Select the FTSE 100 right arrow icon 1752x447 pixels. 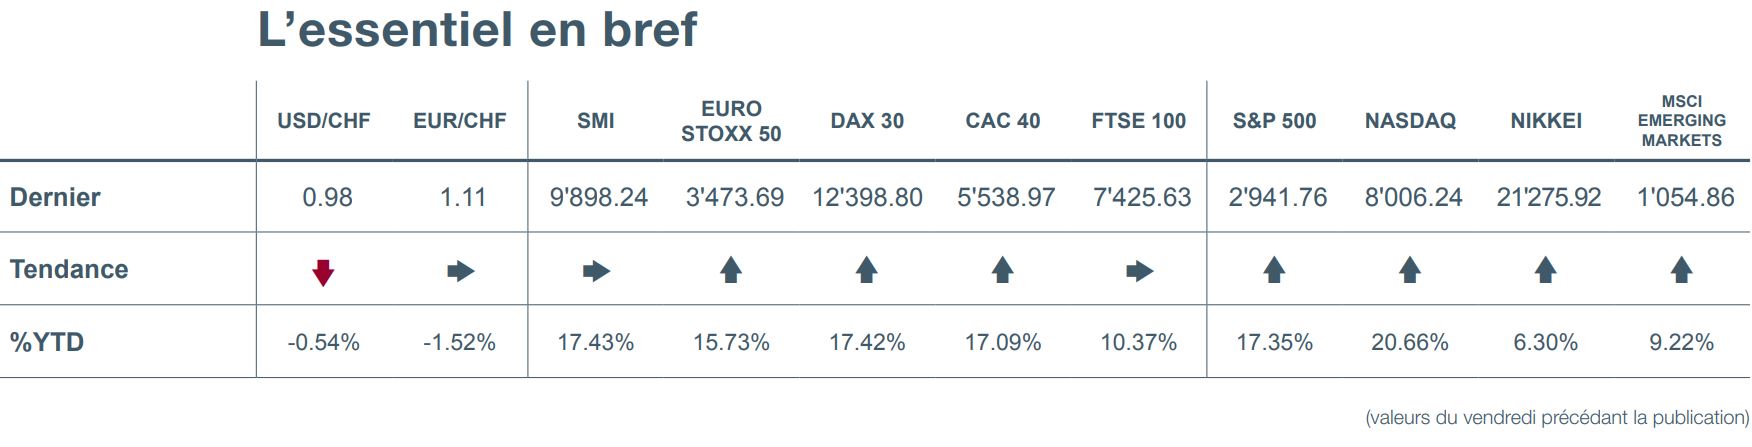[1139, 271]
